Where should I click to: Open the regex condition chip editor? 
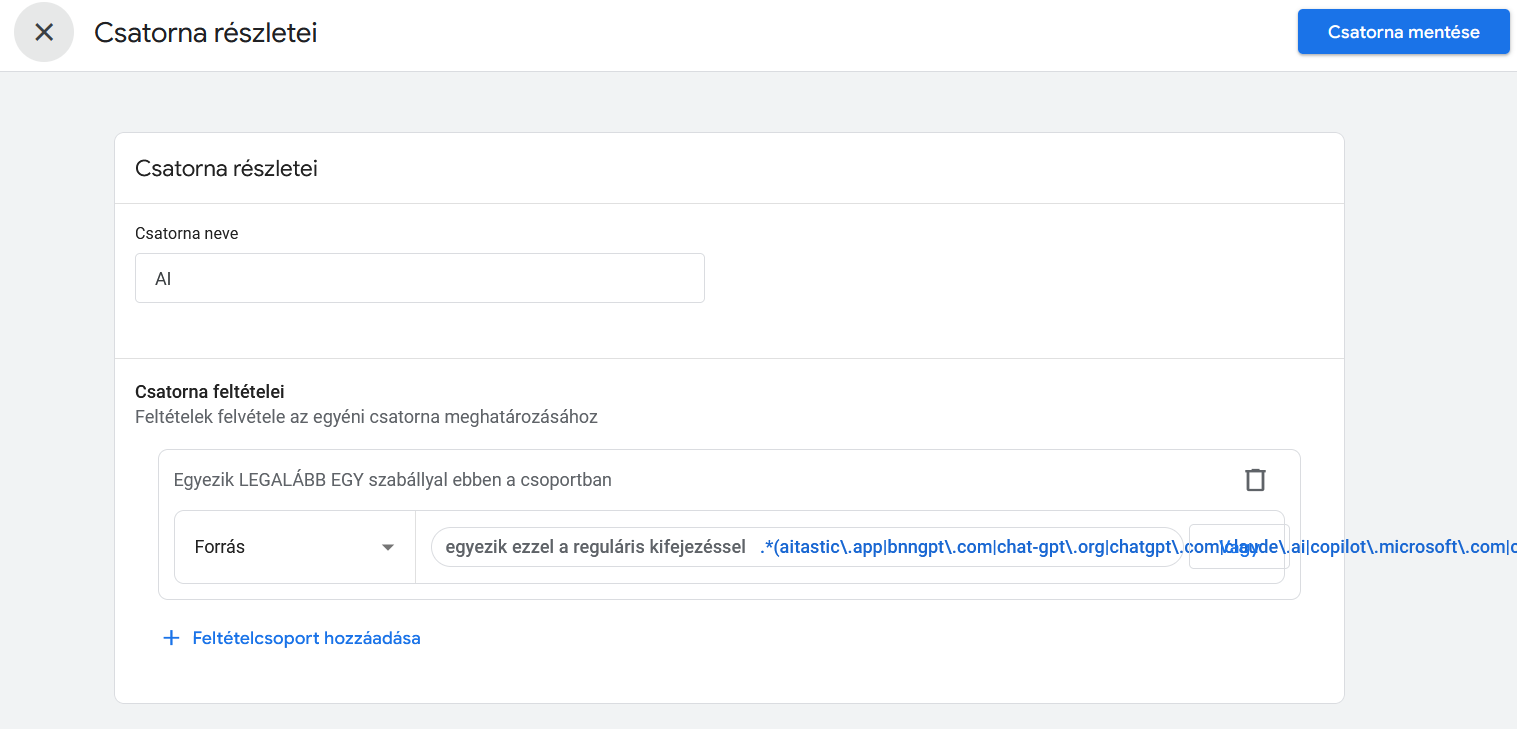(806, 547)
